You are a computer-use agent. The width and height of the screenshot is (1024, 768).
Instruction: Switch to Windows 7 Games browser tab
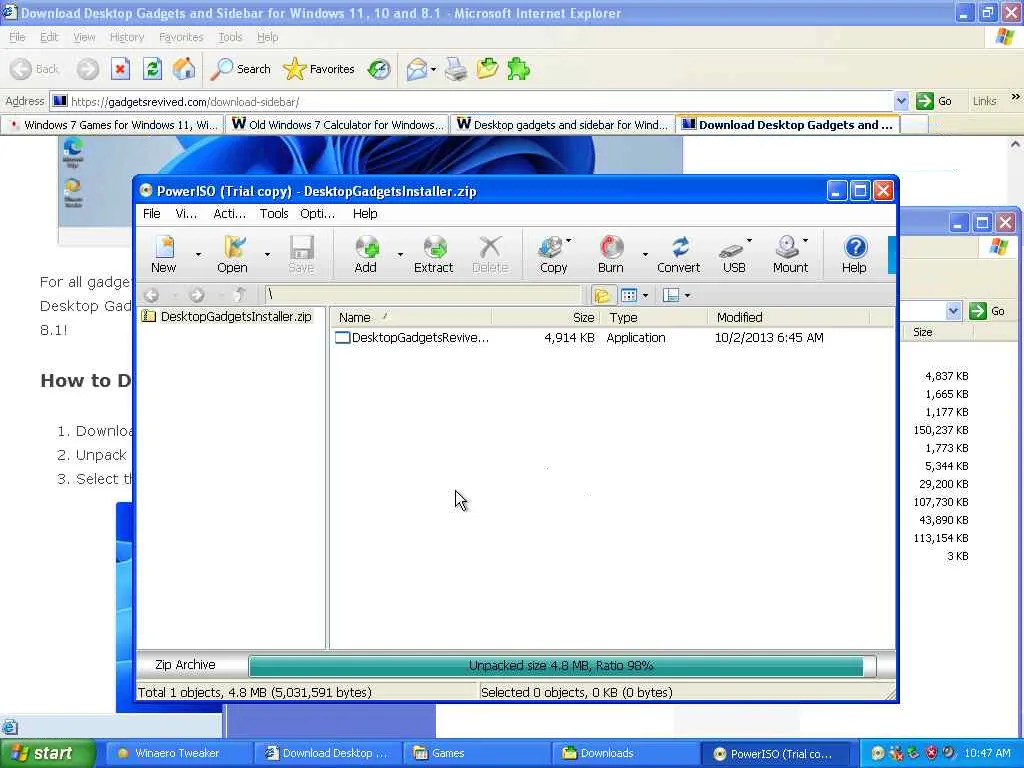pos(112,125)
